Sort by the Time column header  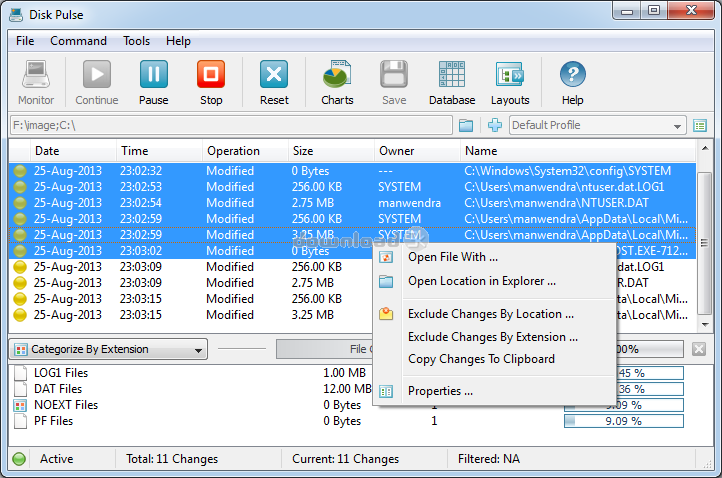point(159,151)
